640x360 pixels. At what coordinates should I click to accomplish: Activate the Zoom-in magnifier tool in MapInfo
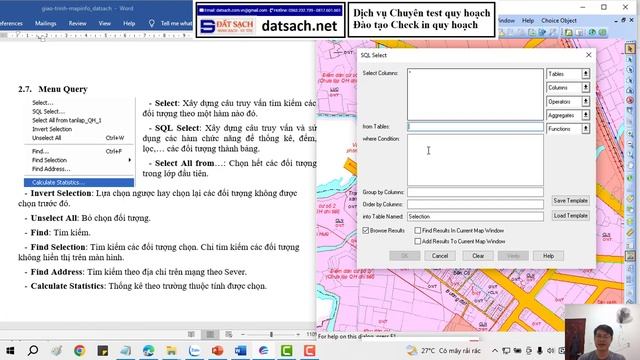630,134
